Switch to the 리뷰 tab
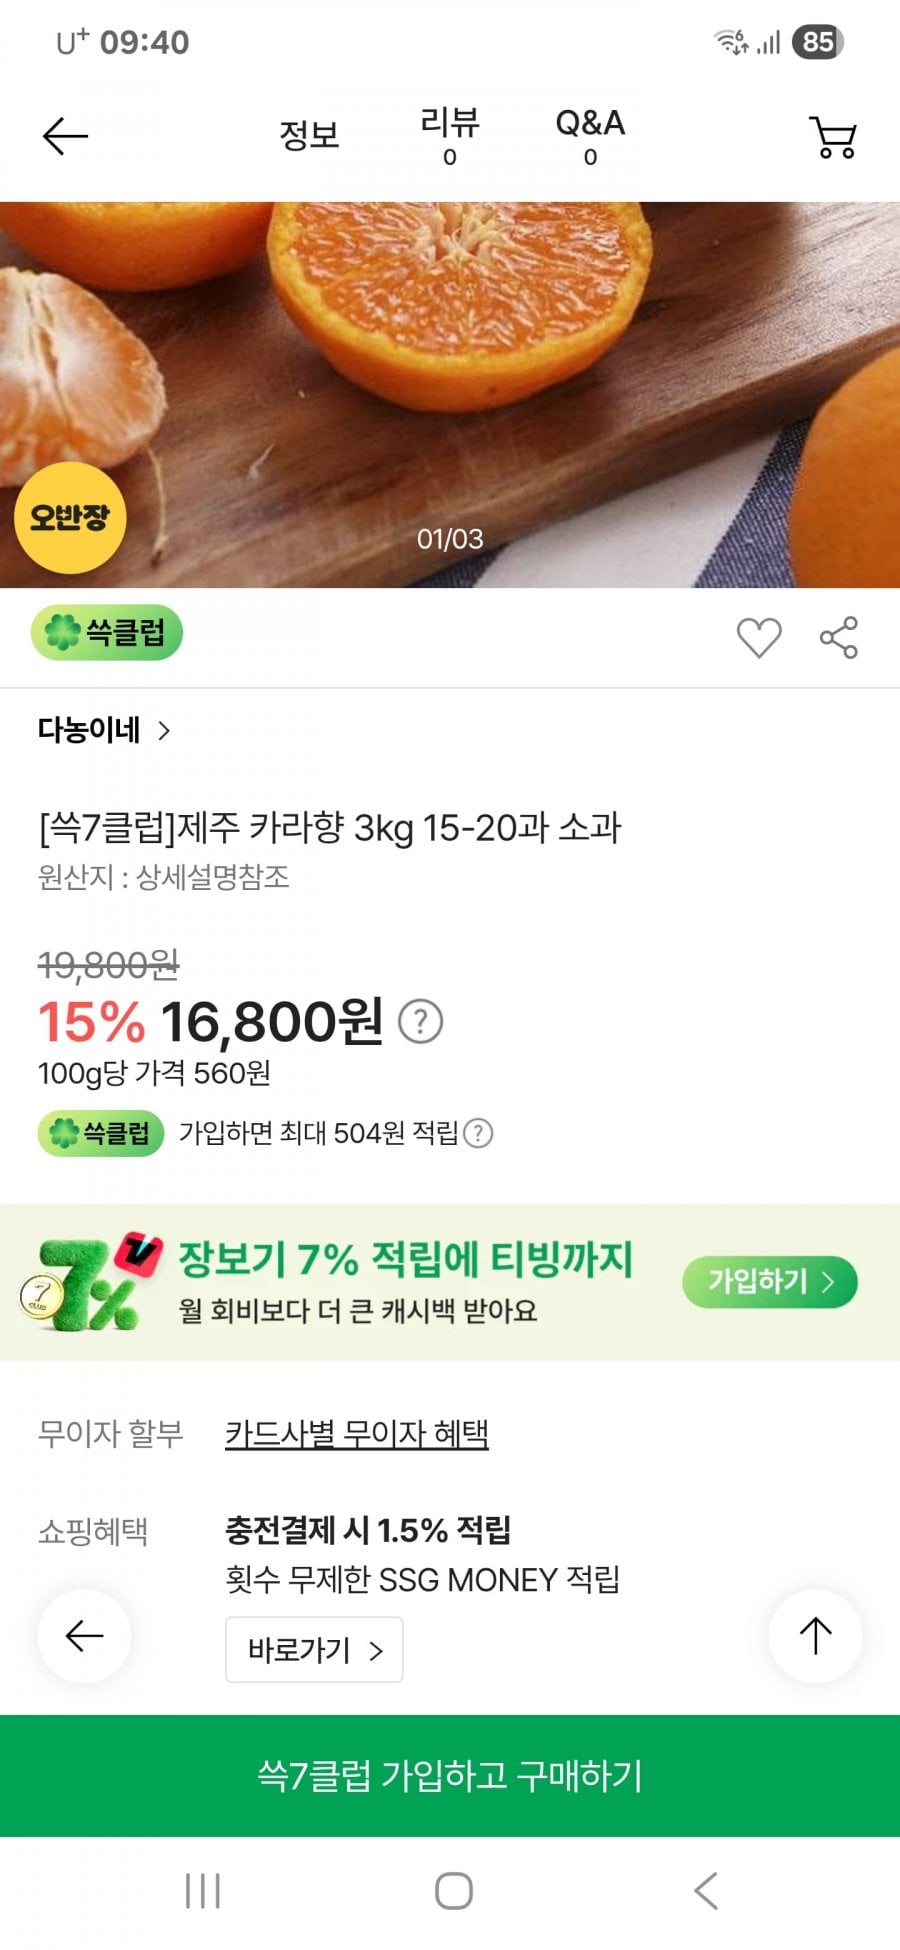Viewport: 900px width, 1950px height. point(449,135)
